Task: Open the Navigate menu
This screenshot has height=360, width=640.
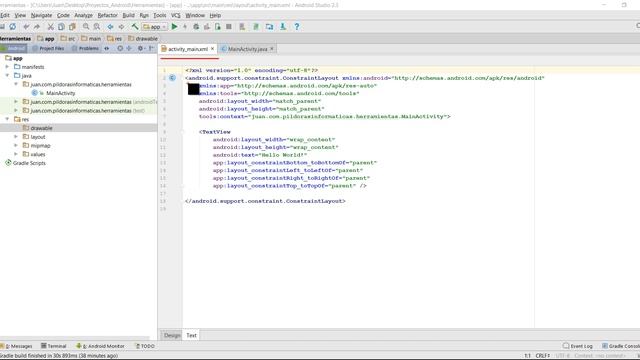Action: [x=41, y=15]
